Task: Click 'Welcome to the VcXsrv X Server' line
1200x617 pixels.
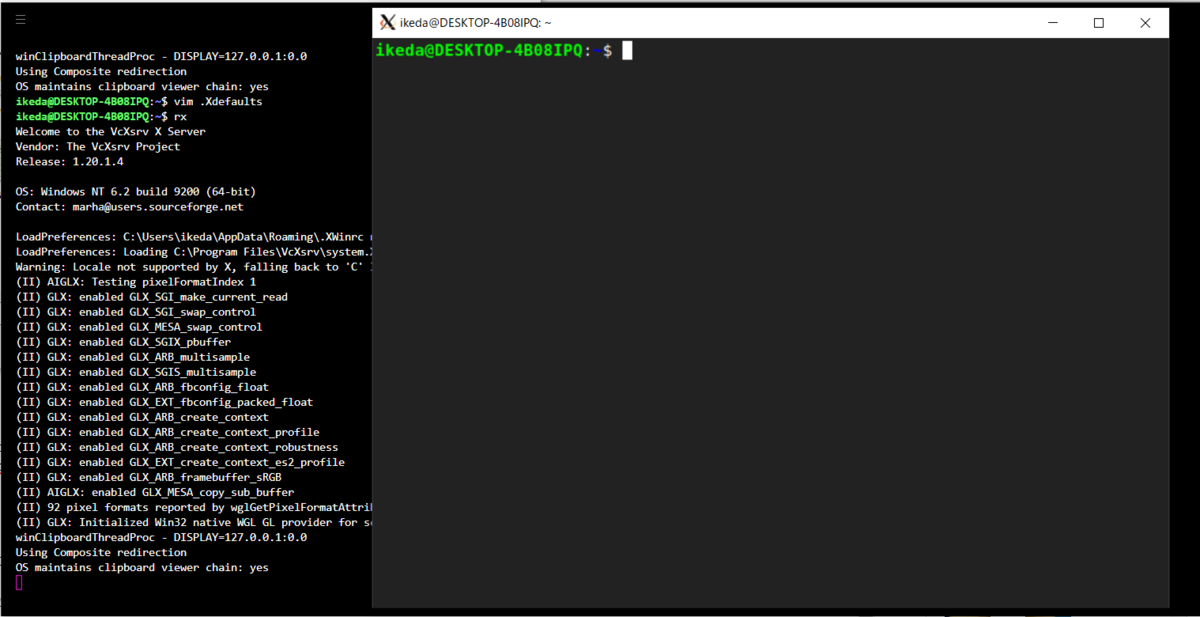Action: point(111,132)
